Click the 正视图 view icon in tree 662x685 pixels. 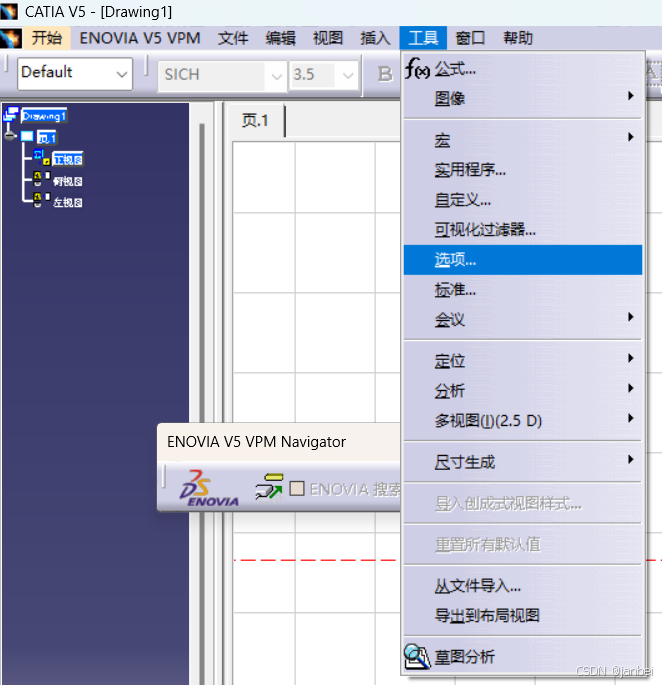point(42,157)
